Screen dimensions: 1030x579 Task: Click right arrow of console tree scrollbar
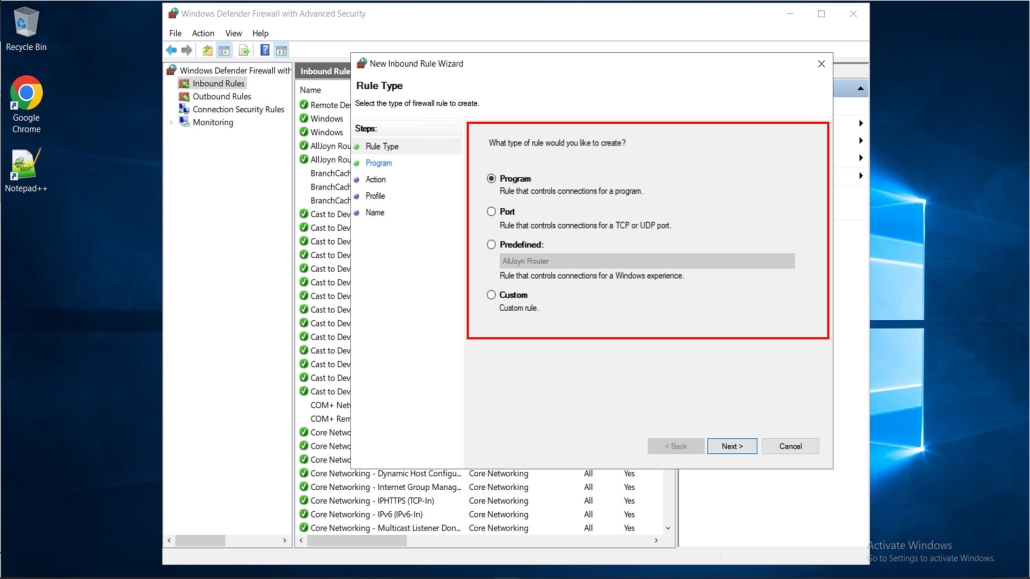pyautogui.click(x=284, y=540)
